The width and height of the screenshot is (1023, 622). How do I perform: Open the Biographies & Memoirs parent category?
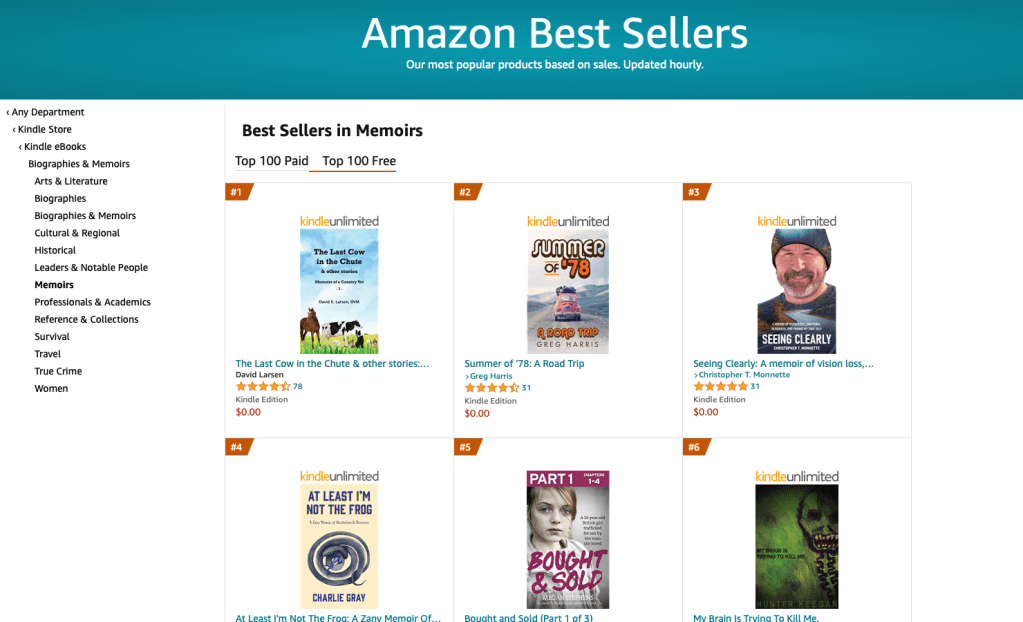(x=79, y=164)
